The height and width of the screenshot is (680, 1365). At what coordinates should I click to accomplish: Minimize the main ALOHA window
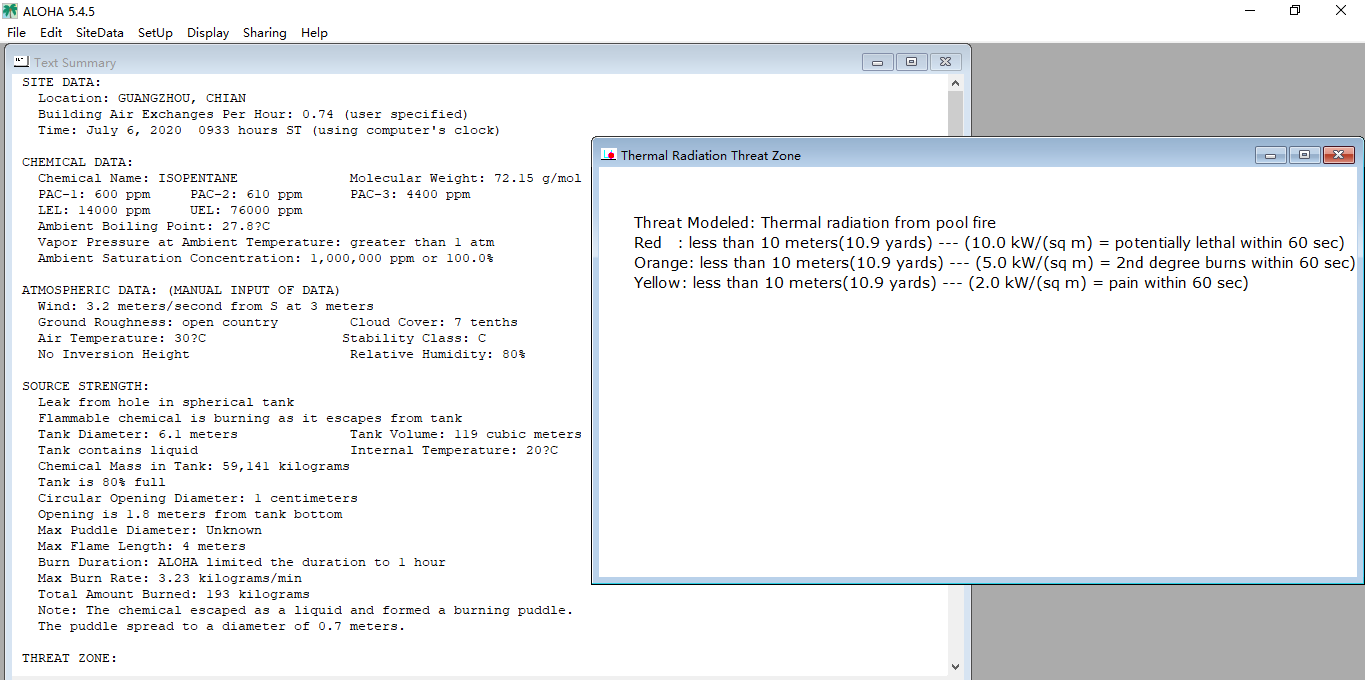(x=1250, y=11)
